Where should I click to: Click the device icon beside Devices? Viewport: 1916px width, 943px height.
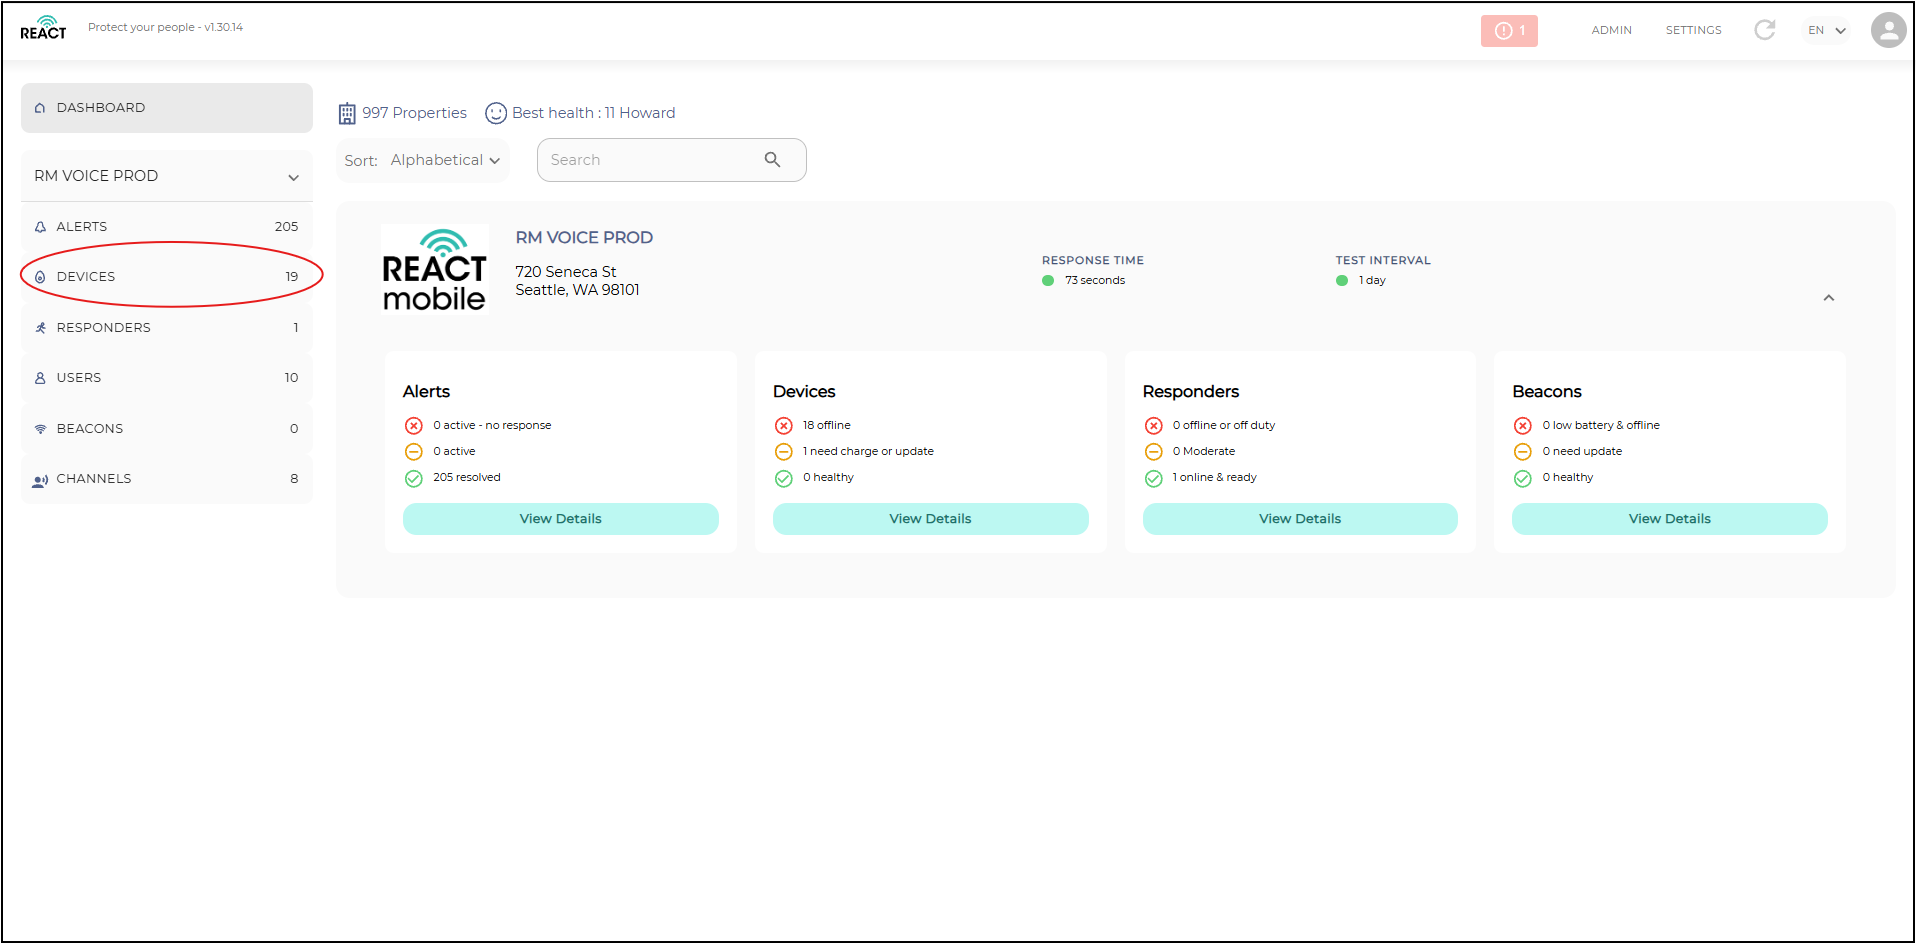(x=40, y=277)
